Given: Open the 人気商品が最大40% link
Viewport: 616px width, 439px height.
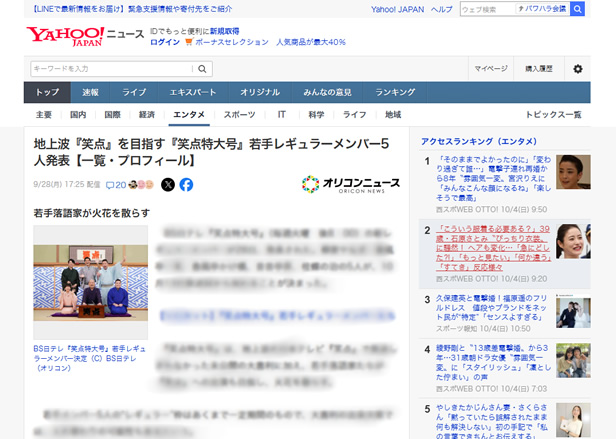Looking at the screenshot, I should (311, 42).
